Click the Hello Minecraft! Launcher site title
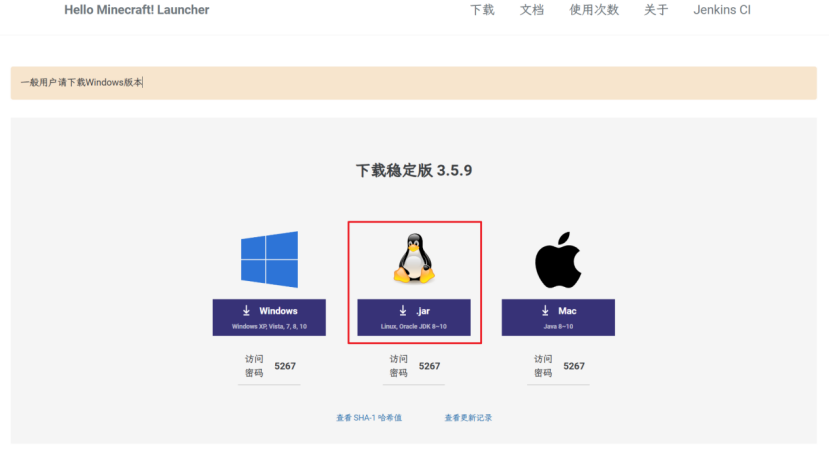 [x=137, y=10]
